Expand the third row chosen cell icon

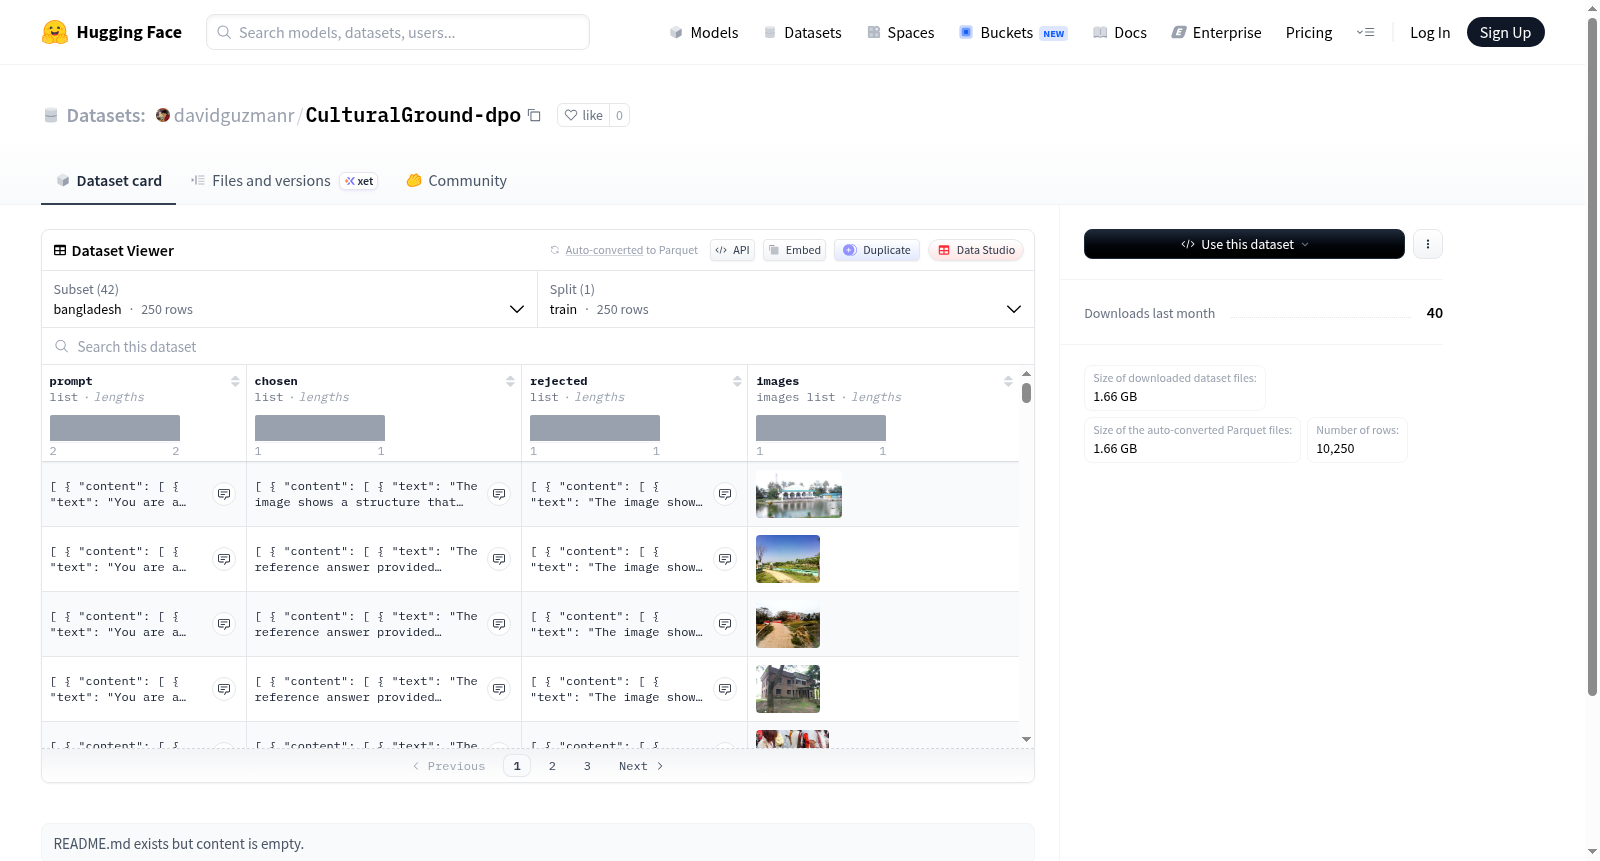[499, 624]
